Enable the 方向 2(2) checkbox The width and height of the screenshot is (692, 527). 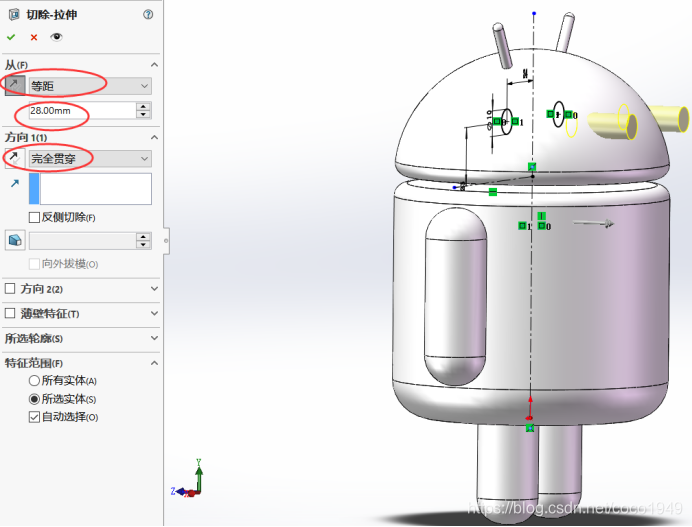point(10,289)
